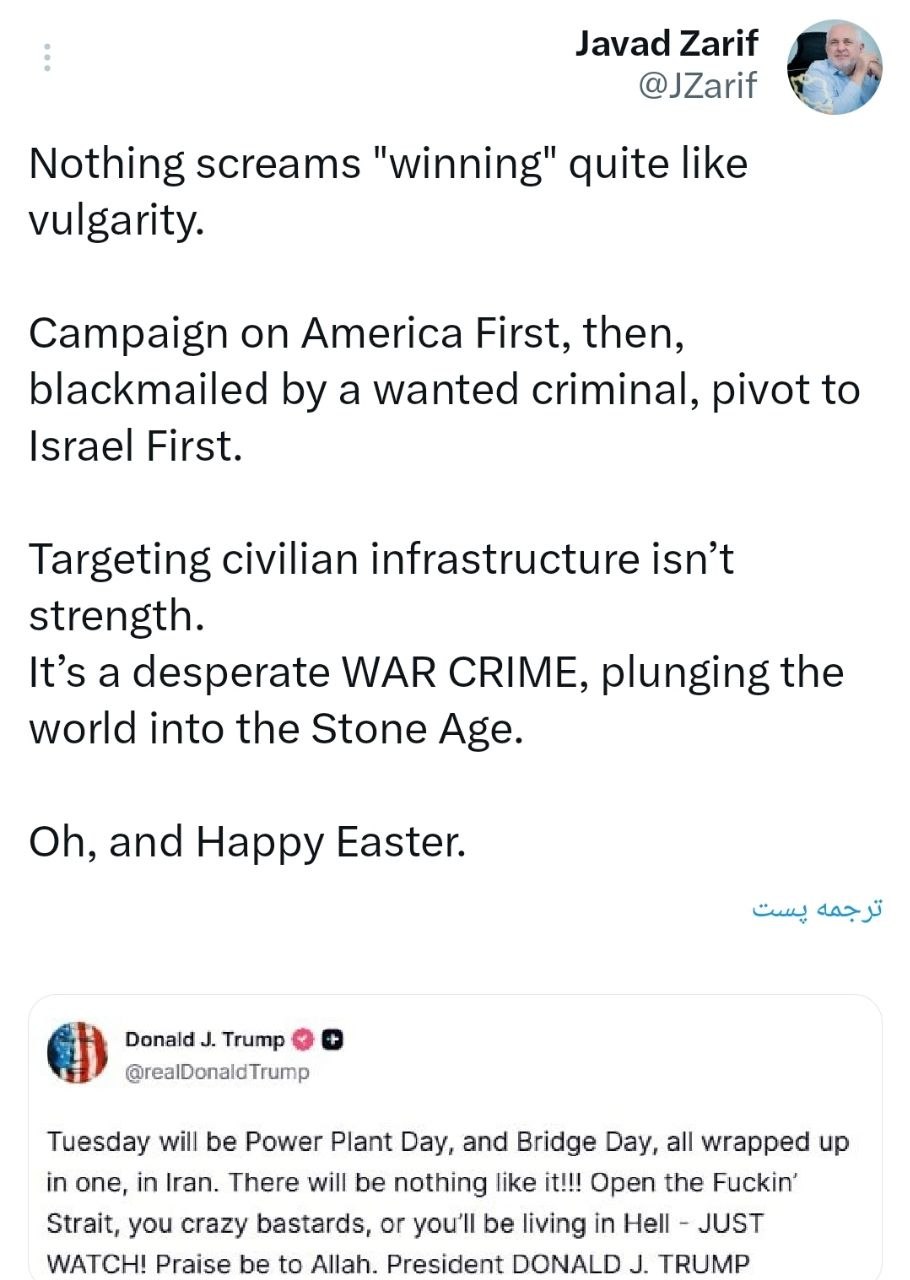Tap the 'Oh, and Happy Easter.' line

247,842
